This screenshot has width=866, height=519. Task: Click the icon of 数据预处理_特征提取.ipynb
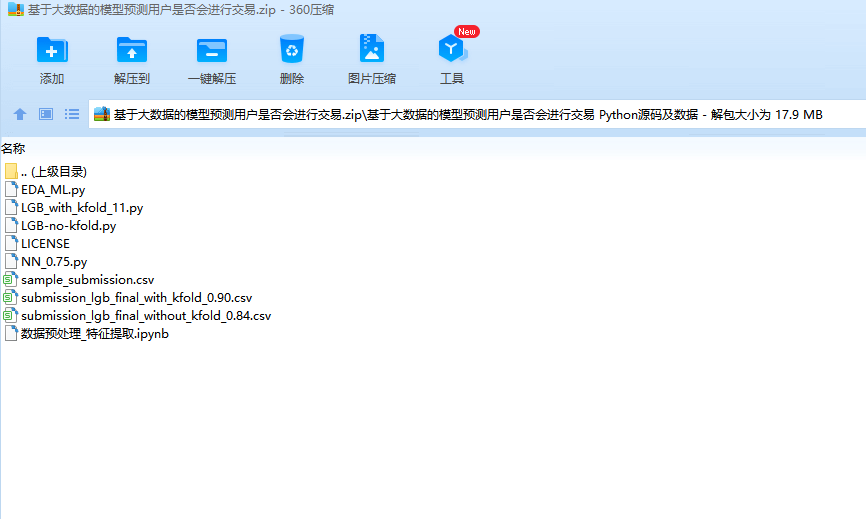click(11, 333)
